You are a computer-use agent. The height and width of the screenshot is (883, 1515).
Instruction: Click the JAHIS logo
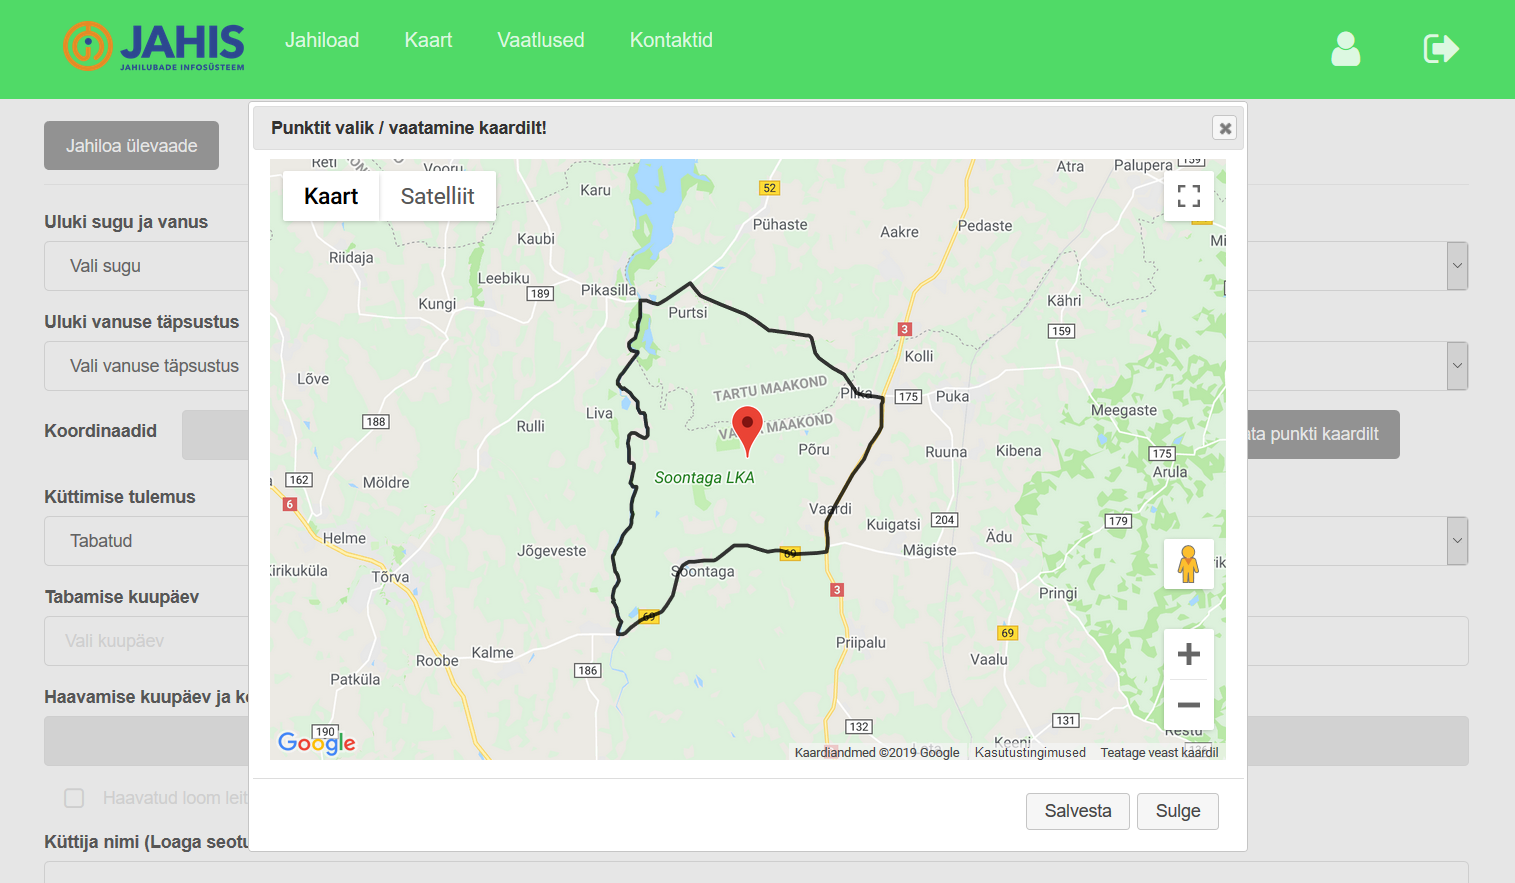tap(154, 46)
